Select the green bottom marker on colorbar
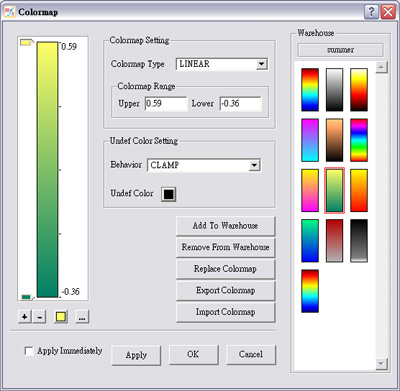Screen dimensions: 400x391 click(27, 297)
